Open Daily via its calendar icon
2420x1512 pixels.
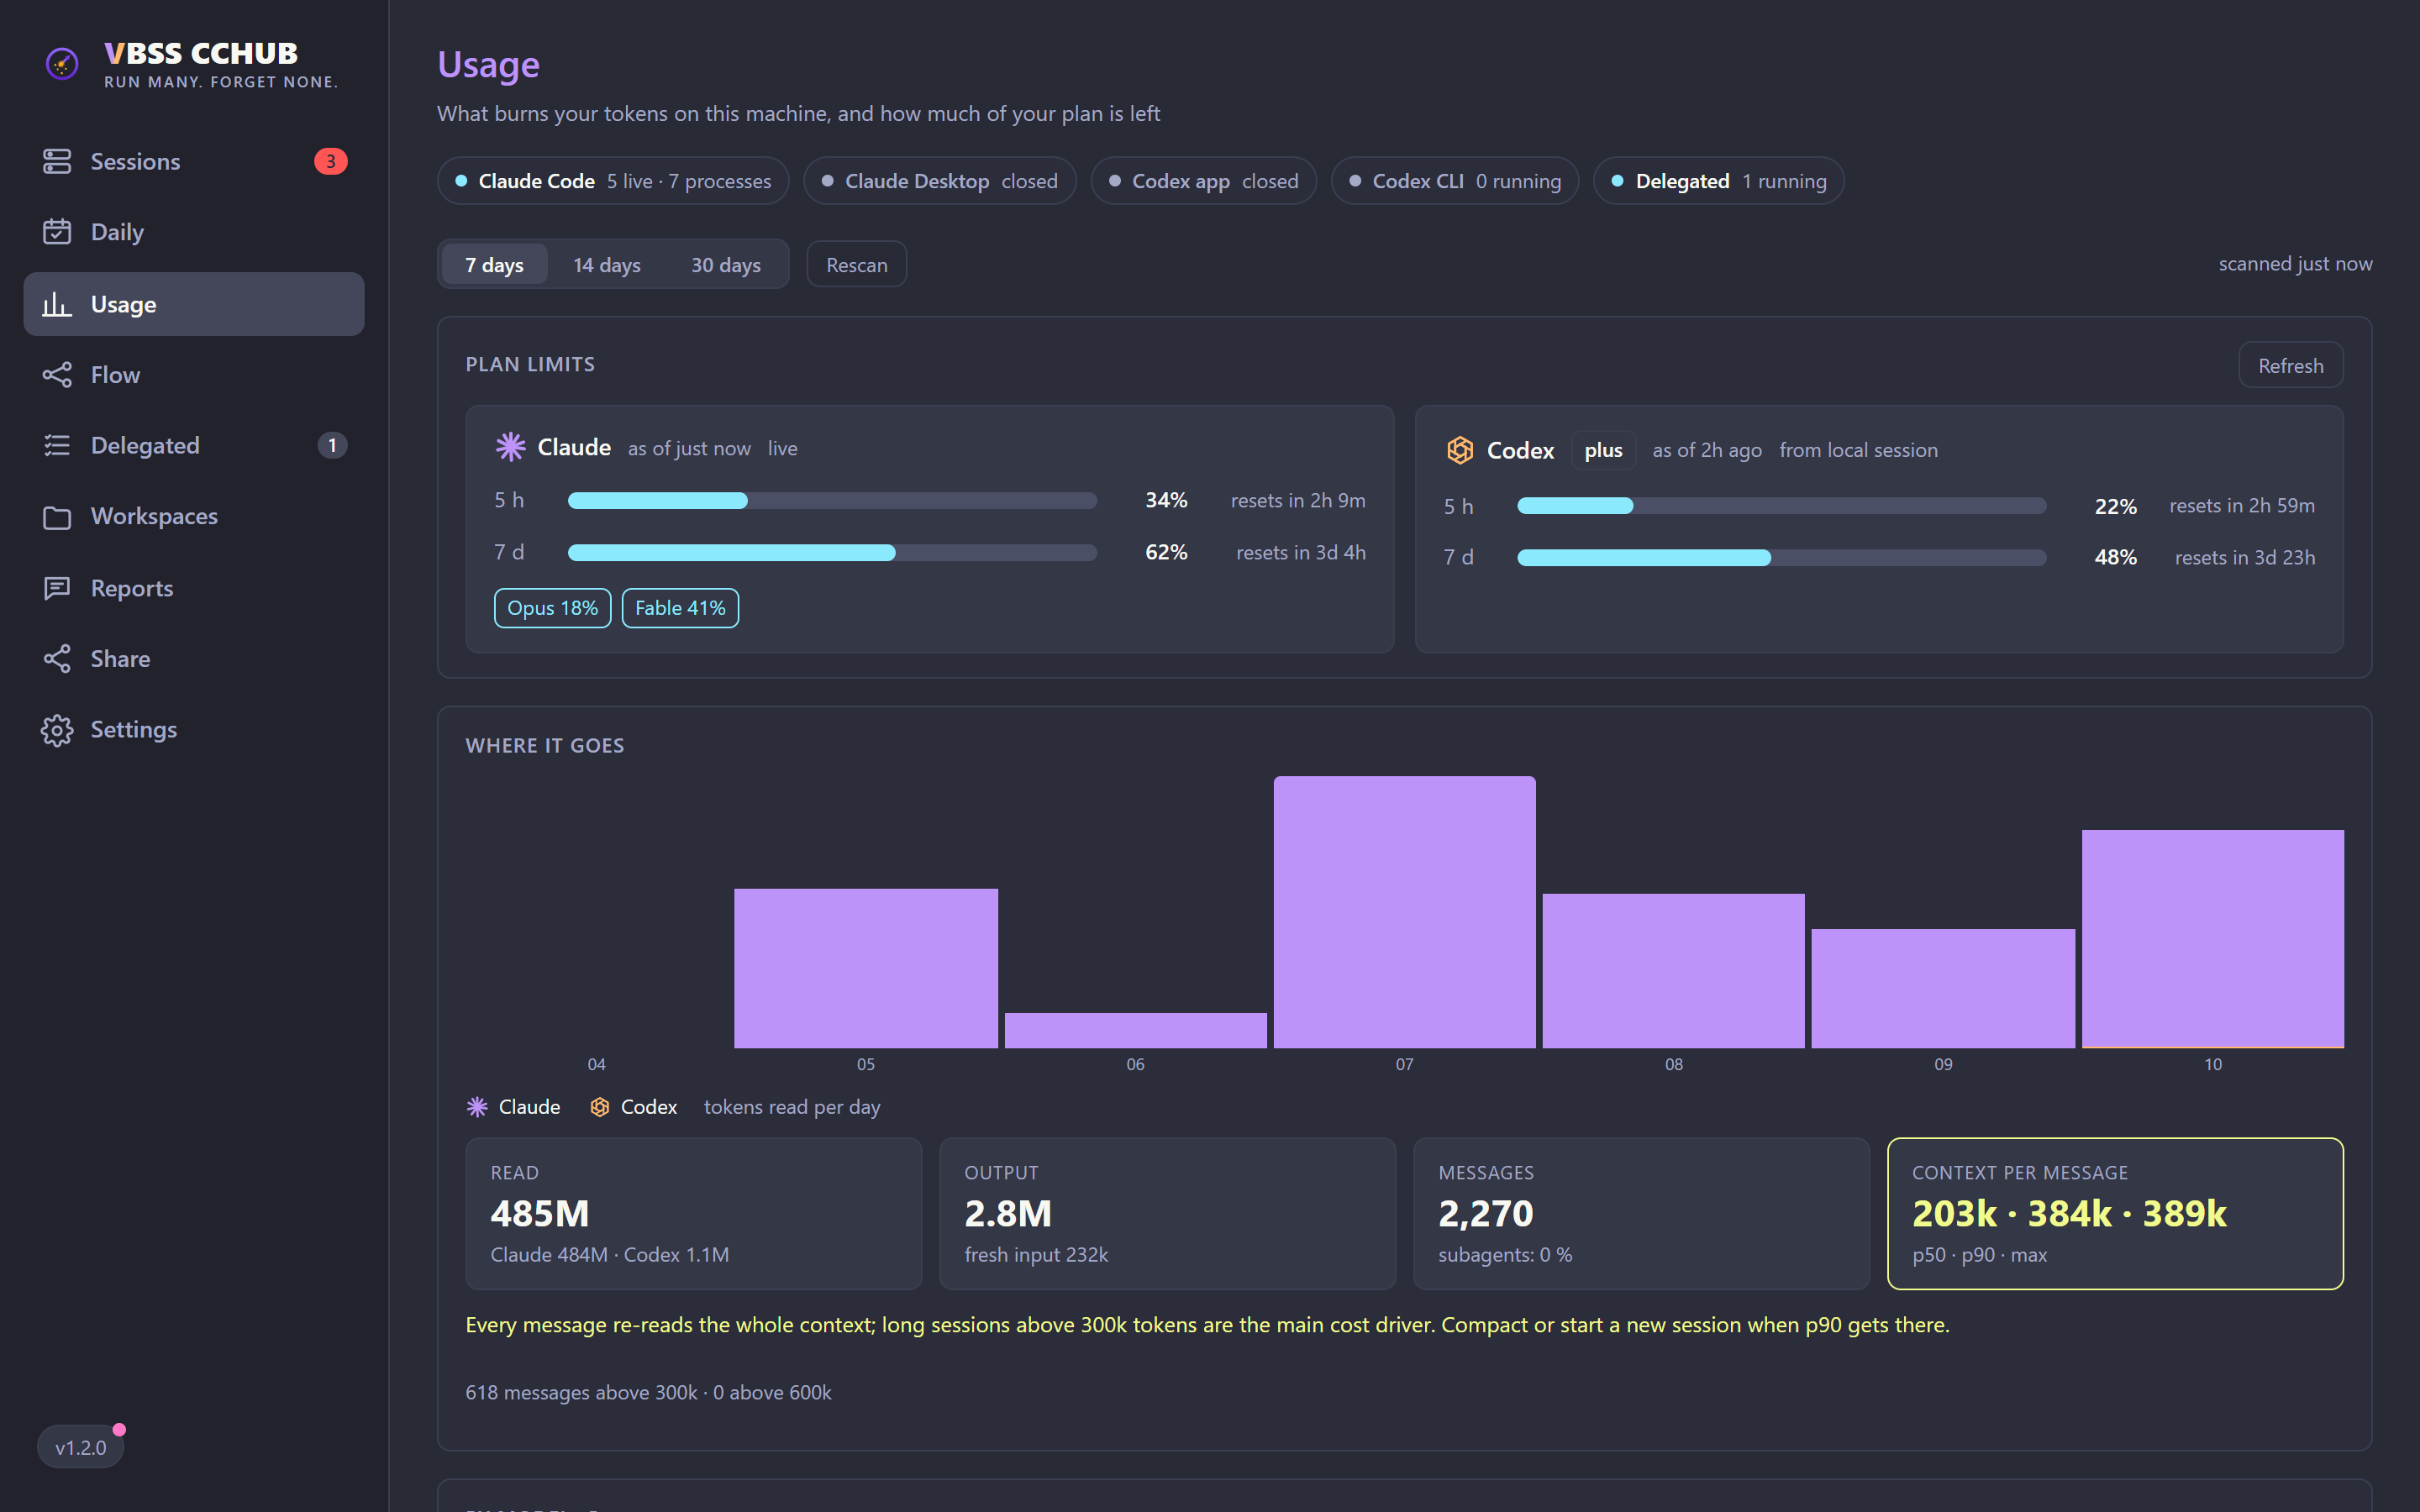[57, 232]
